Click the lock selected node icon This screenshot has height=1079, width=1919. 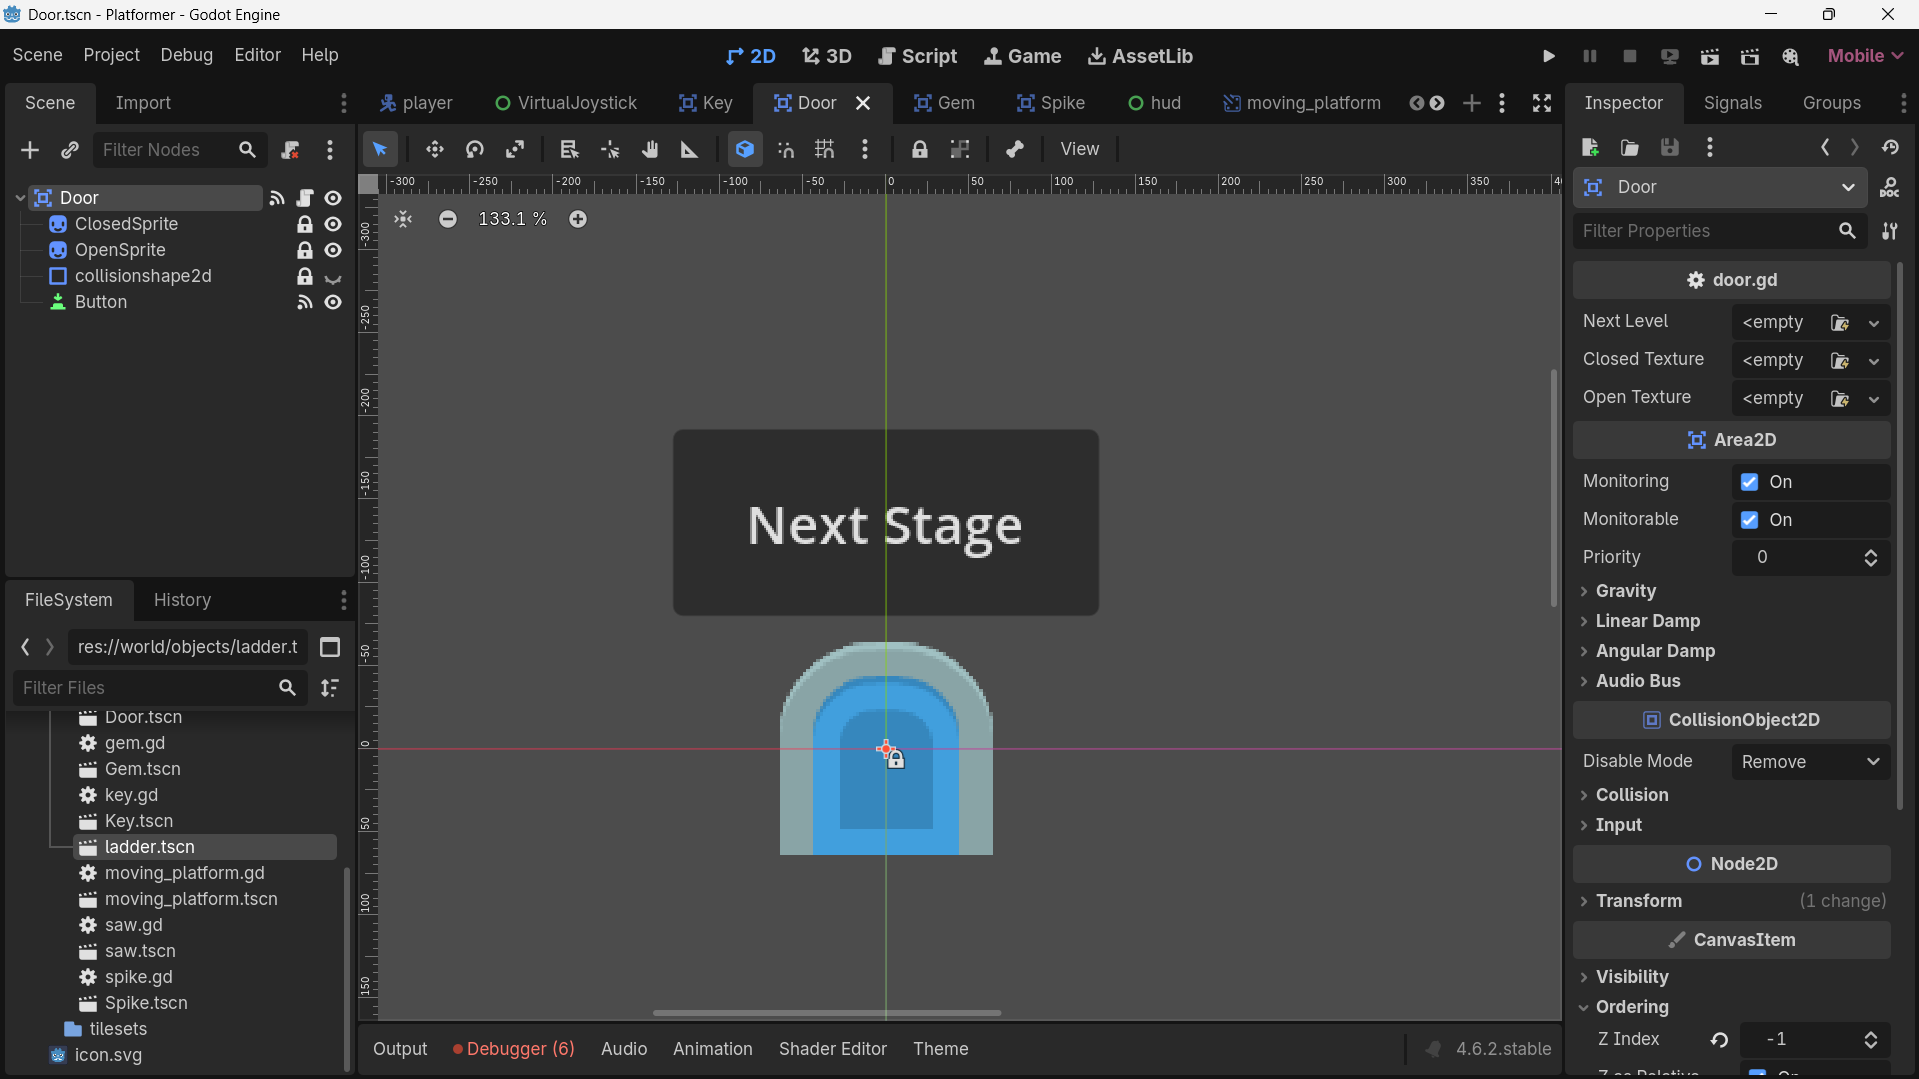[x=919, y=149]
